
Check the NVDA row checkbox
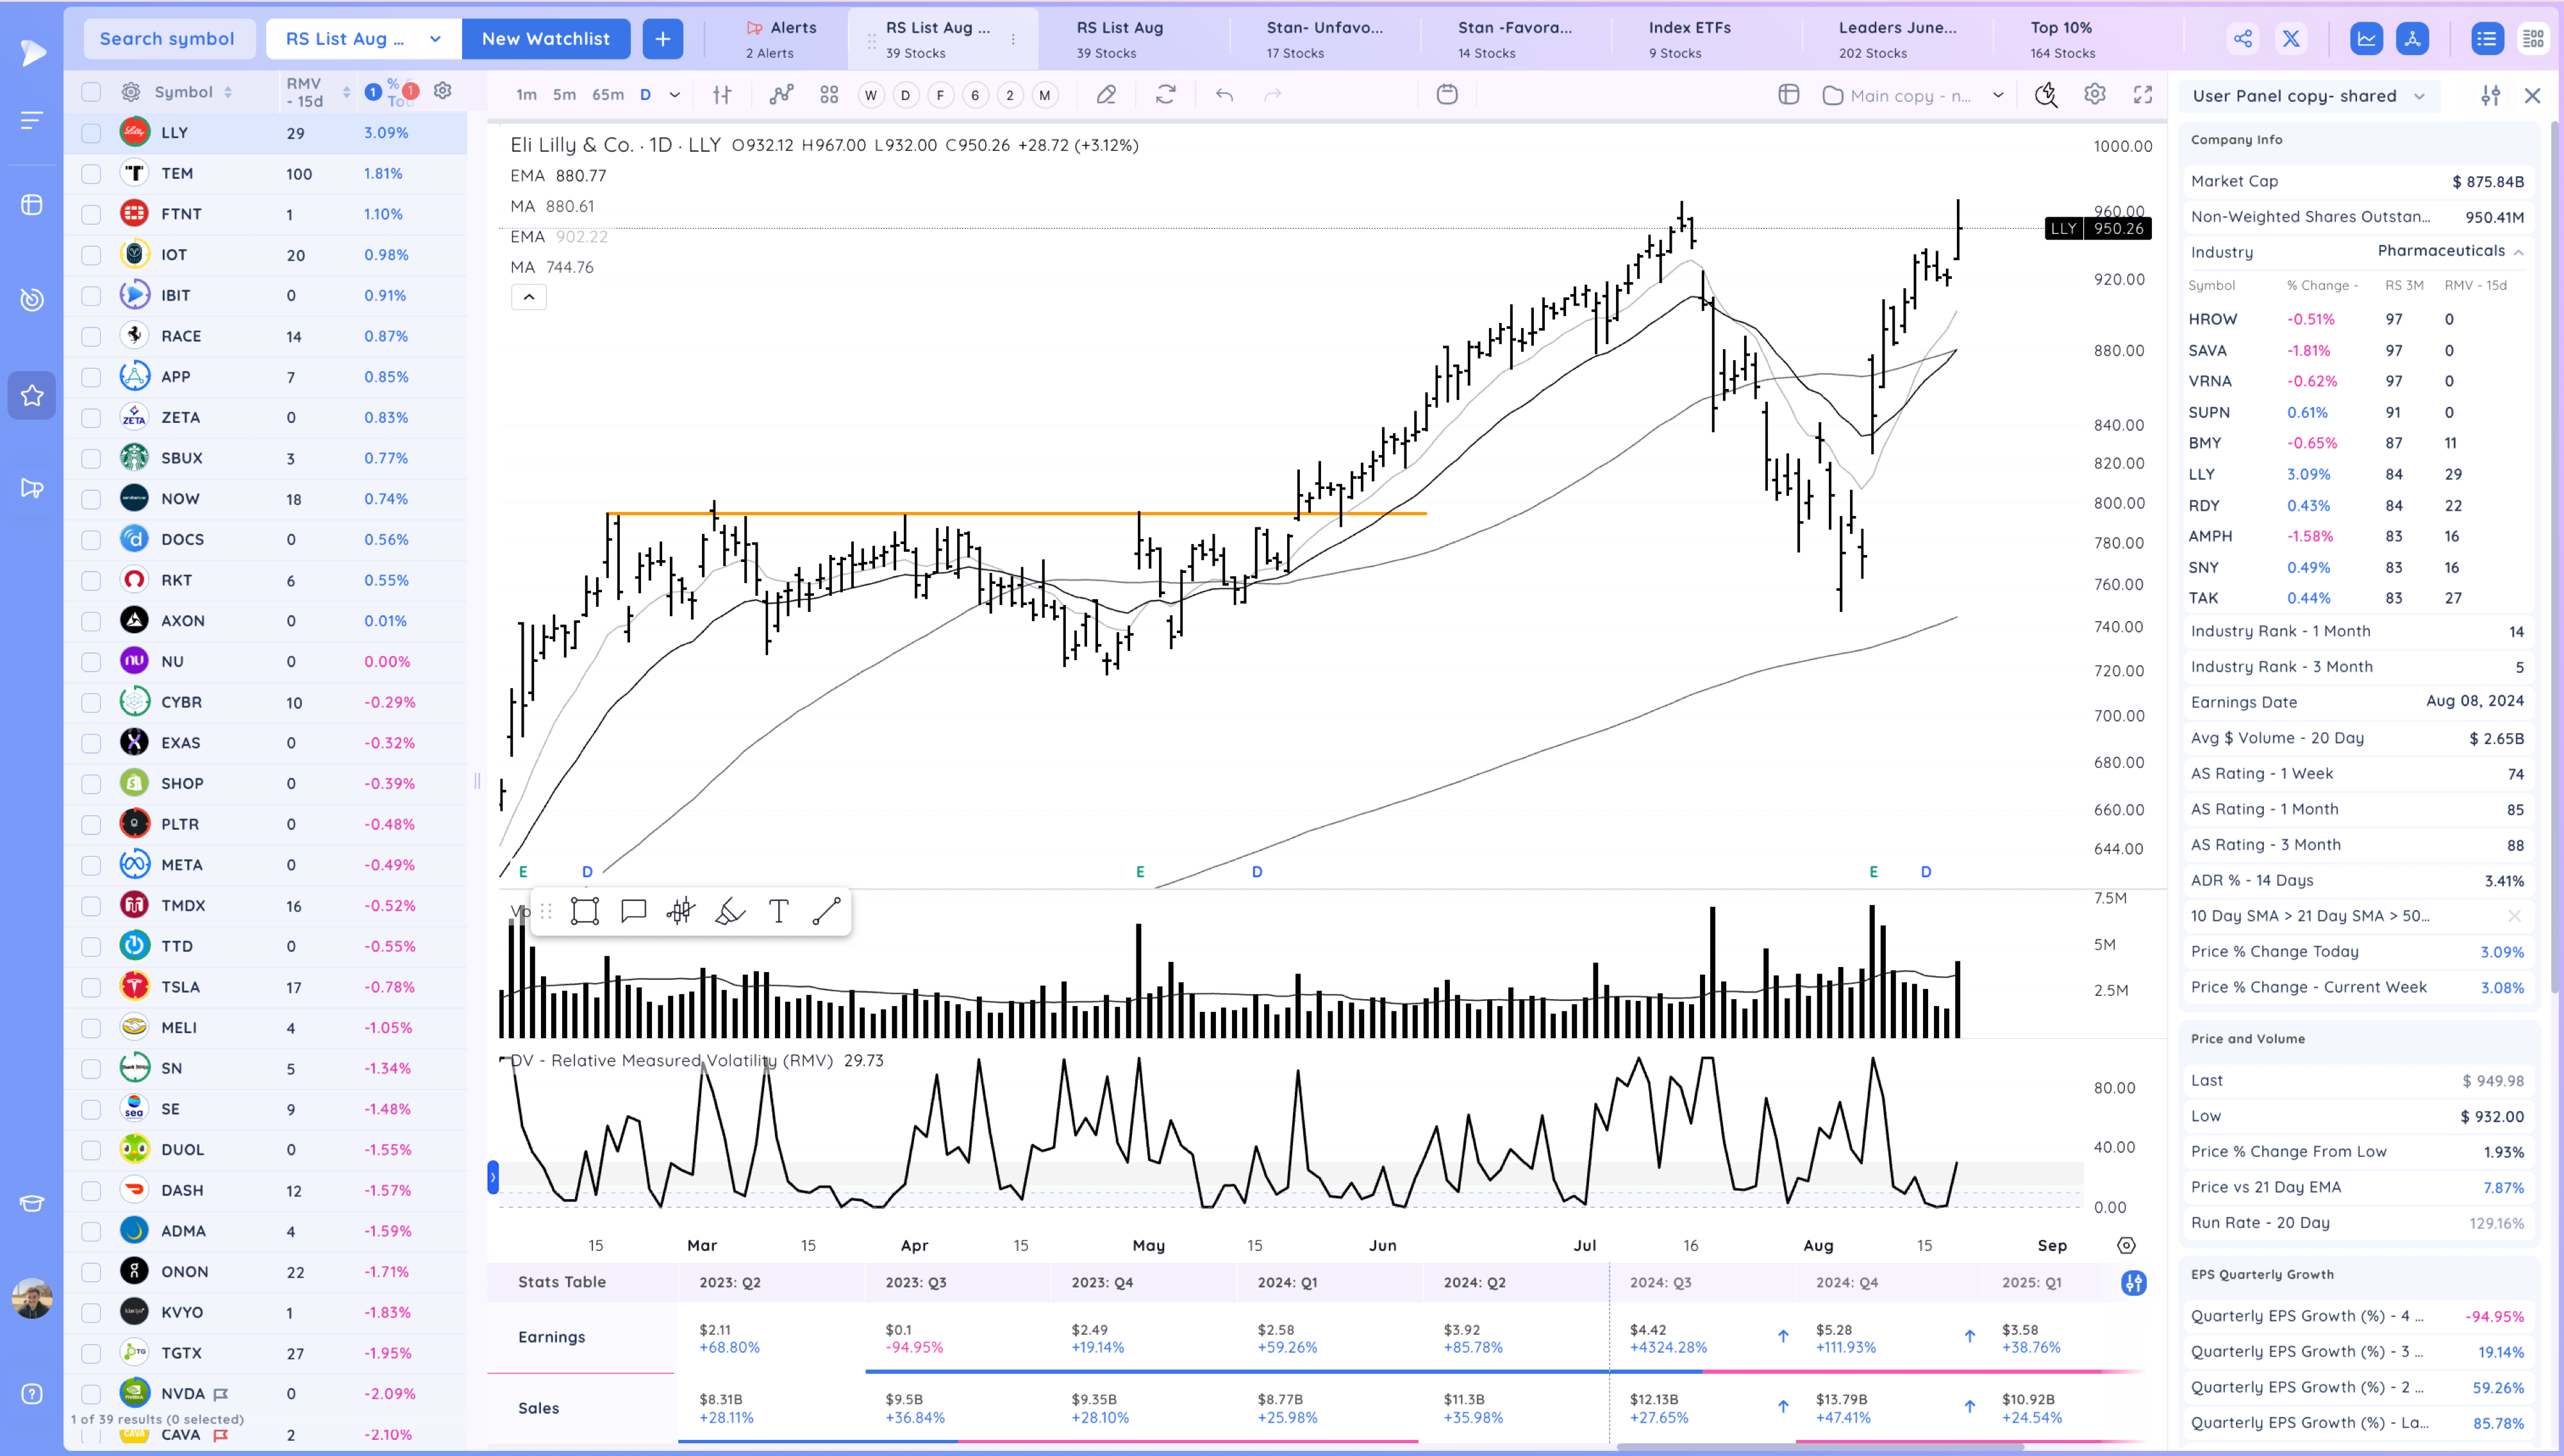pos(91,1394)
